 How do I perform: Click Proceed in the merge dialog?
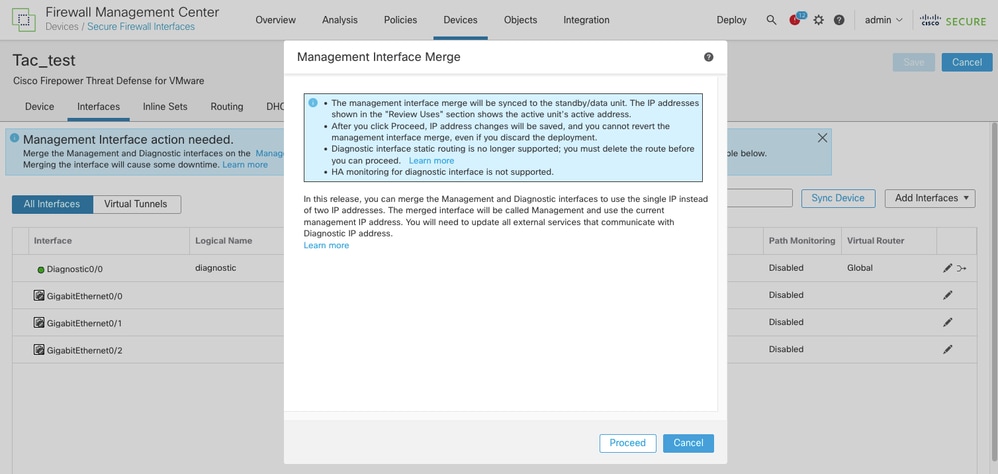tap(628, 443)
